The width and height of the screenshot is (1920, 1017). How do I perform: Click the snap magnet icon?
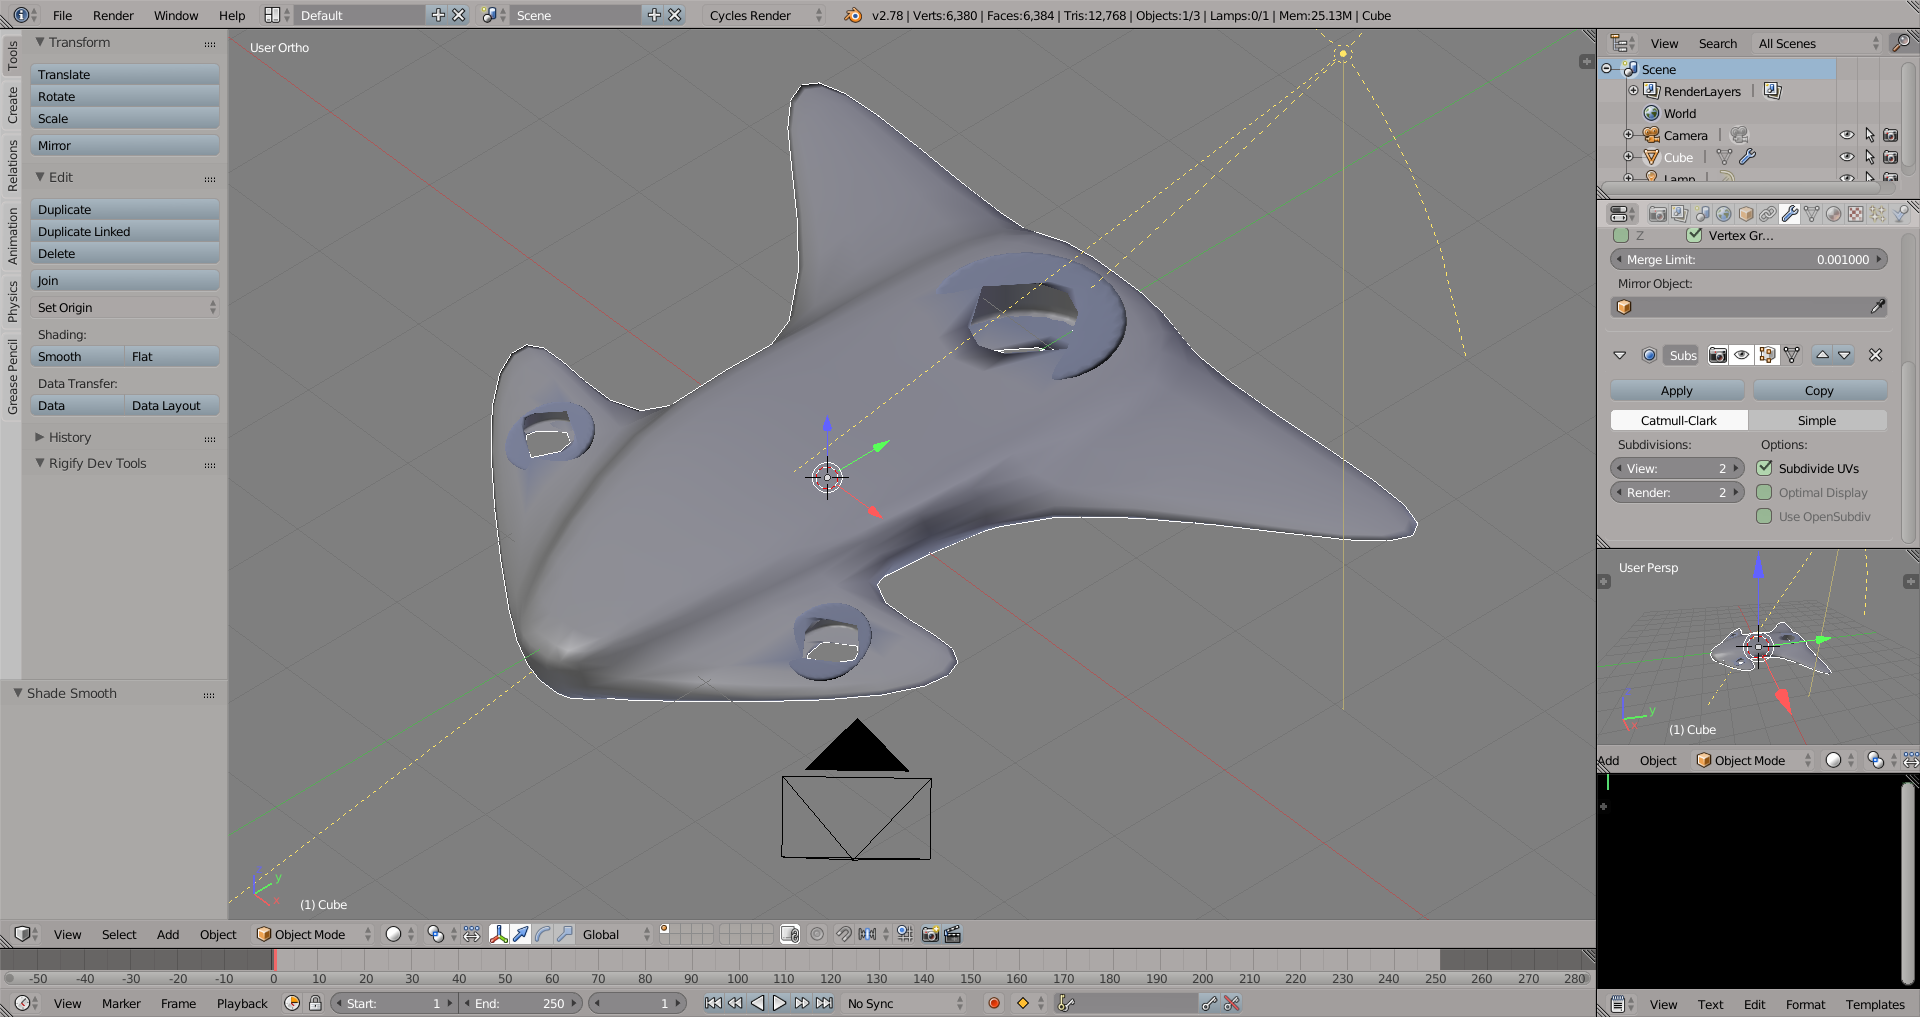[843, 934]
